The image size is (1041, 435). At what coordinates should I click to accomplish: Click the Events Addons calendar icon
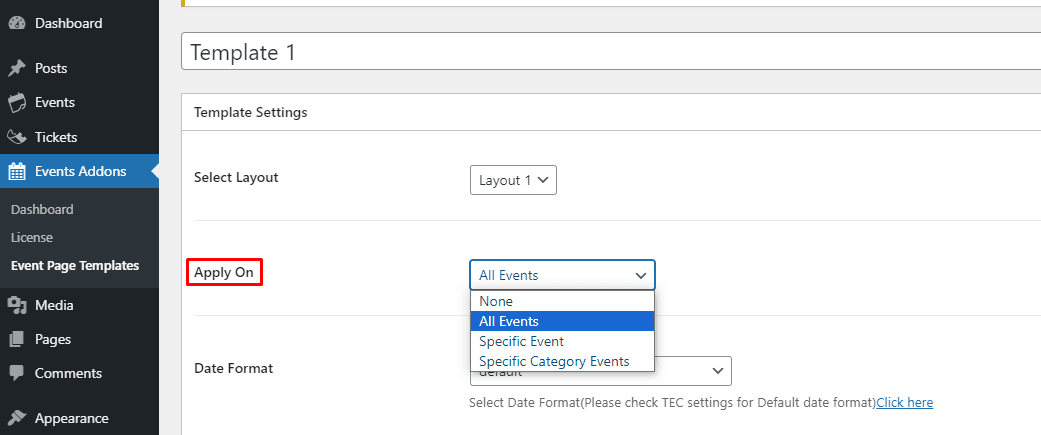click(x=17, y=171)
